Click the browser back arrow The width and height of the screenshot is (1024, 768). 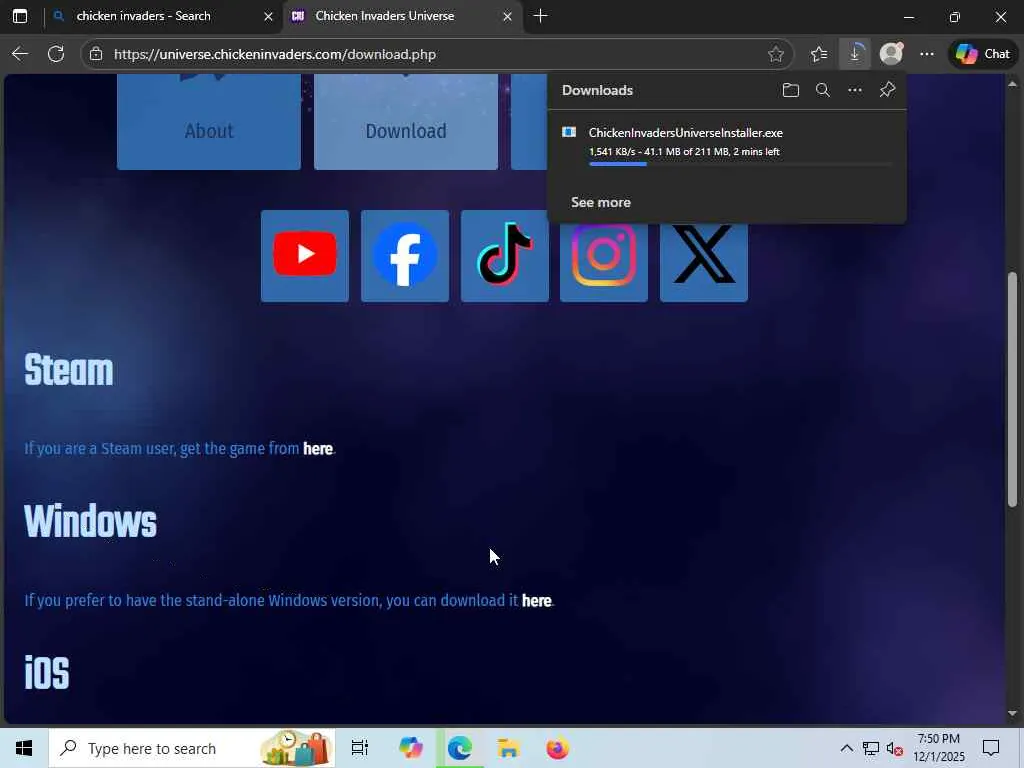point(20,54)
